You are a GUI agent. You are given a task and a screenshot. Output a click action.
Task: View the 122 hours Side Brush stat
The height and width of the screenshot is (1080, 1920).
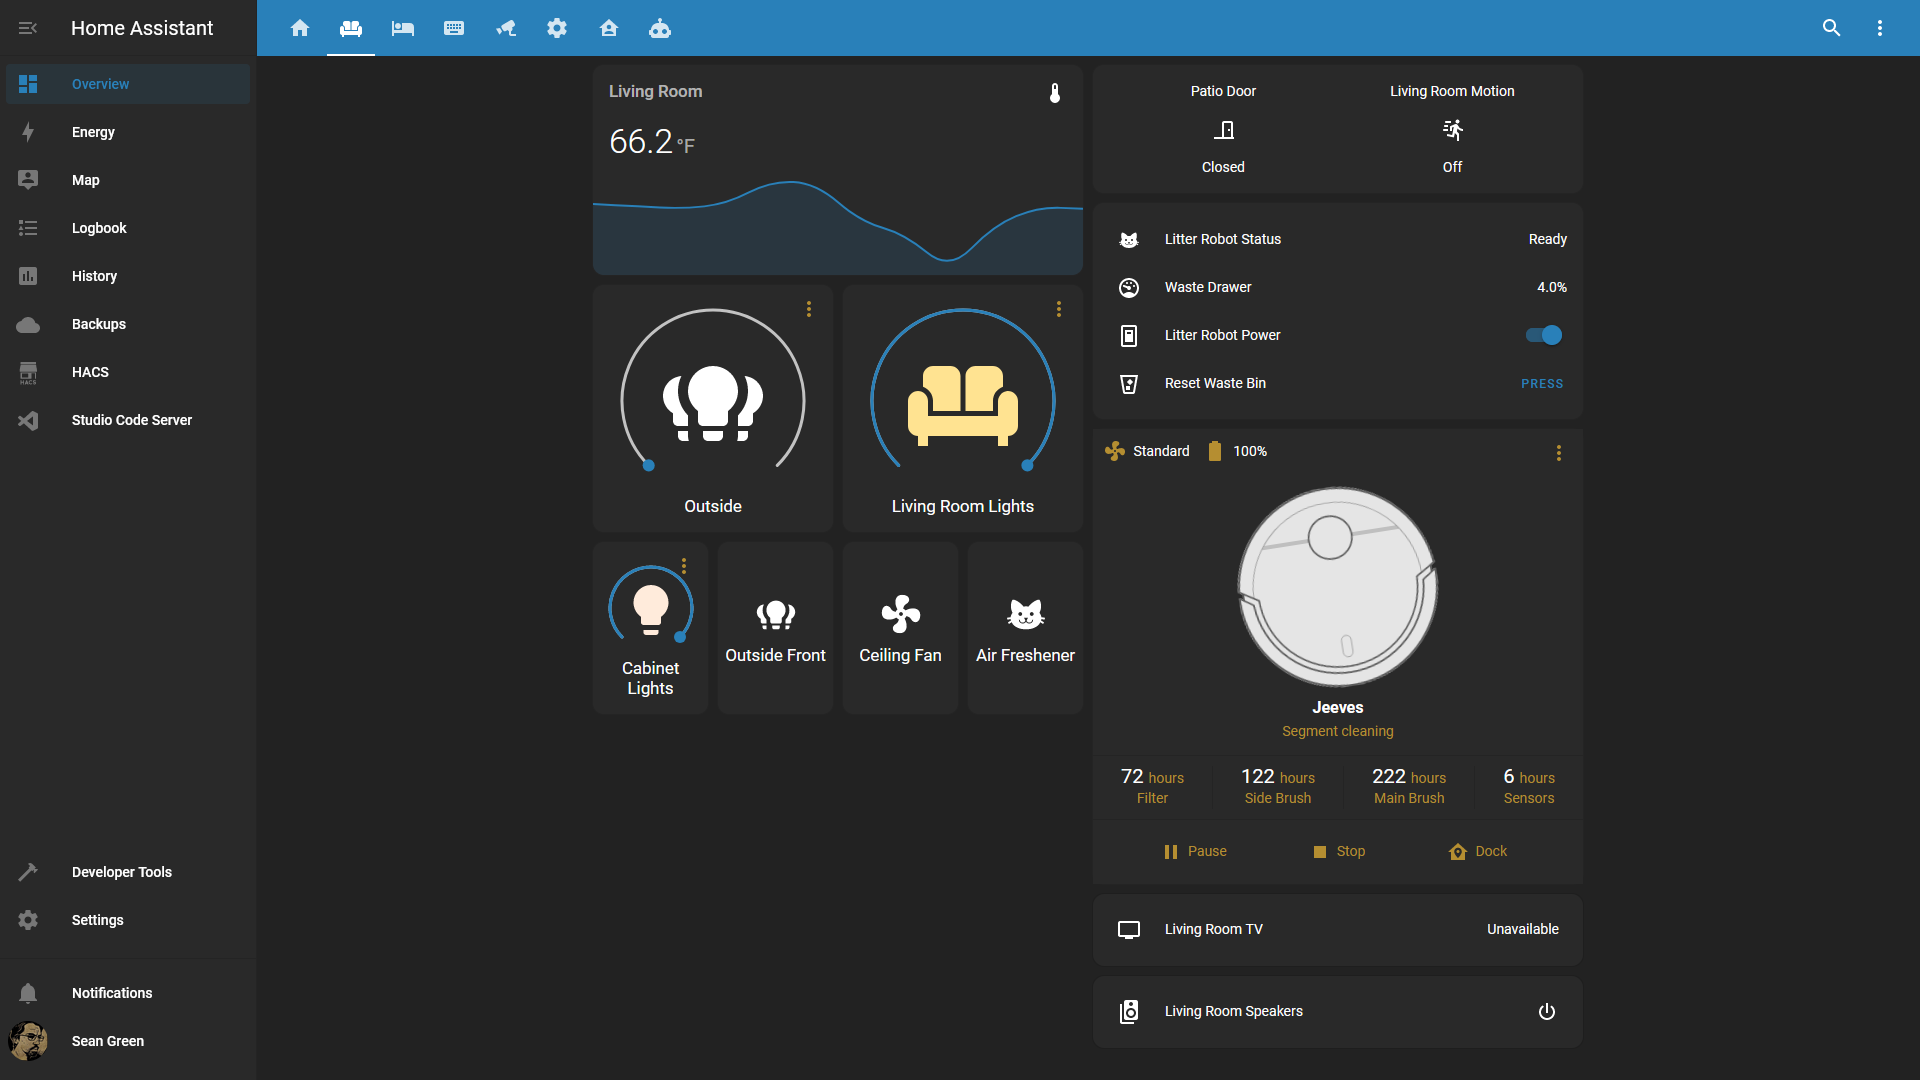1278,786
